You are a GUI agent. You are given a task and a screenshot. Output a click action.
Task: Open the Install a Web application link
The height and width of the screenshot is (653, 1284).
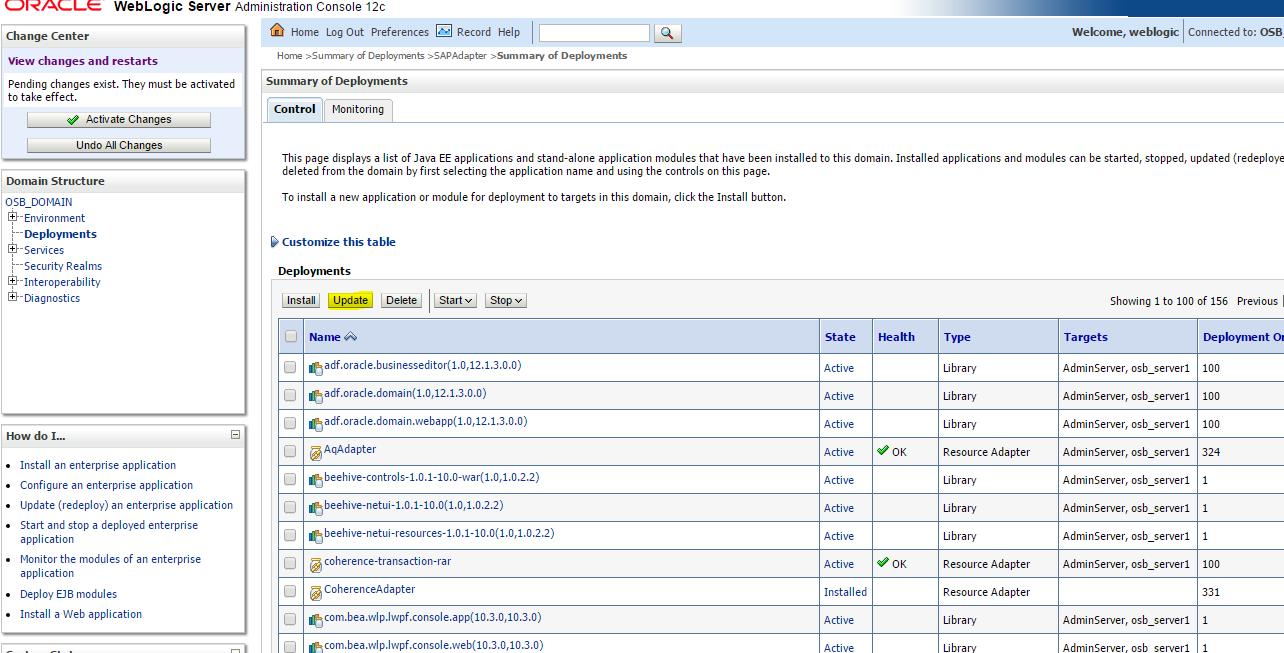[x=80, y=614]
